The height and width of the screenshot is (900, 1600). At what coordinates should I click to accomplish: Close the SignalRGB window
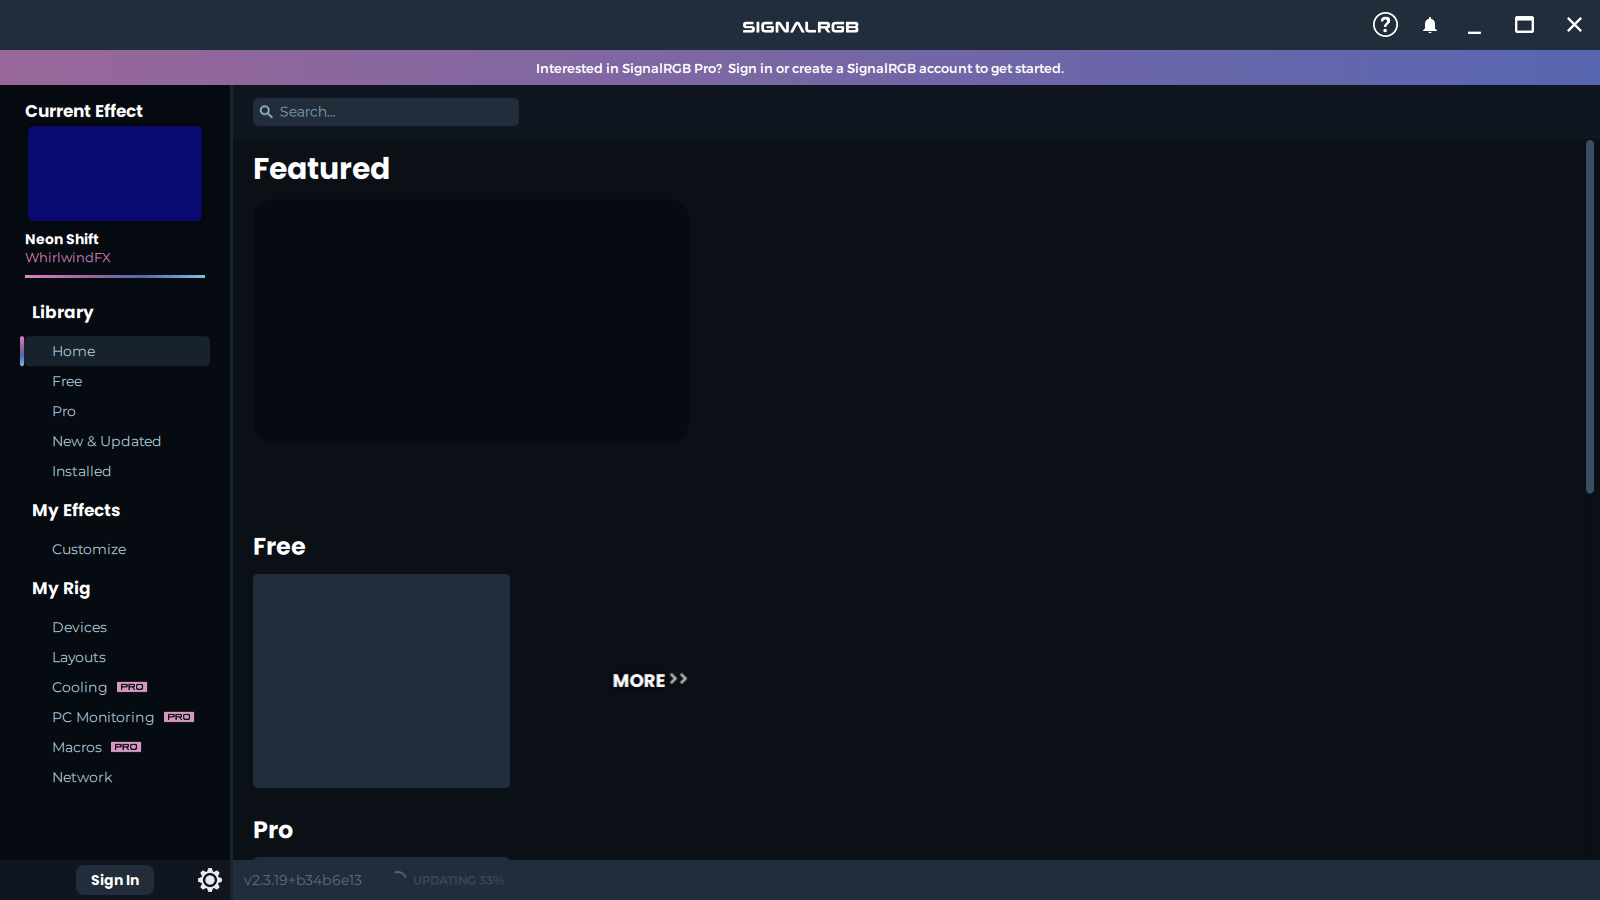click(1574, 25)
